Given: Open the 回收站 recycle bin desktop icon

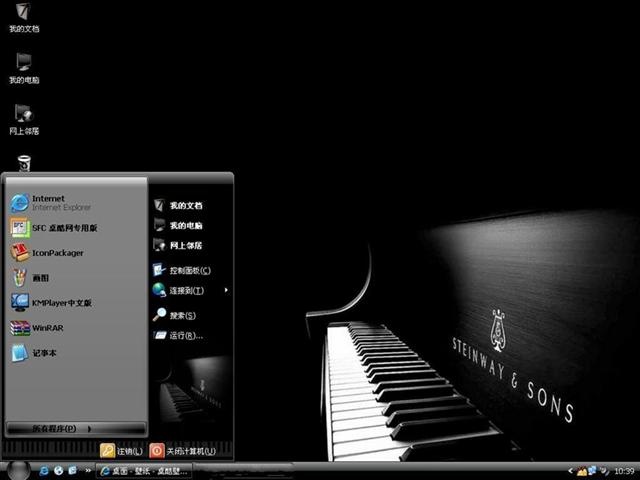Looking at the screenshot, I should pyautogui.click(x=24, y=163).
